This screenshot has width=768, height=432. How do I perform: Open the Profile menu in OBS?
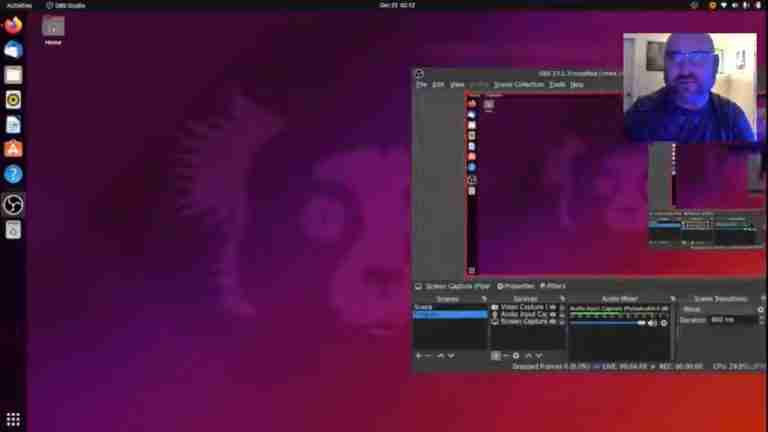[479, 85]
